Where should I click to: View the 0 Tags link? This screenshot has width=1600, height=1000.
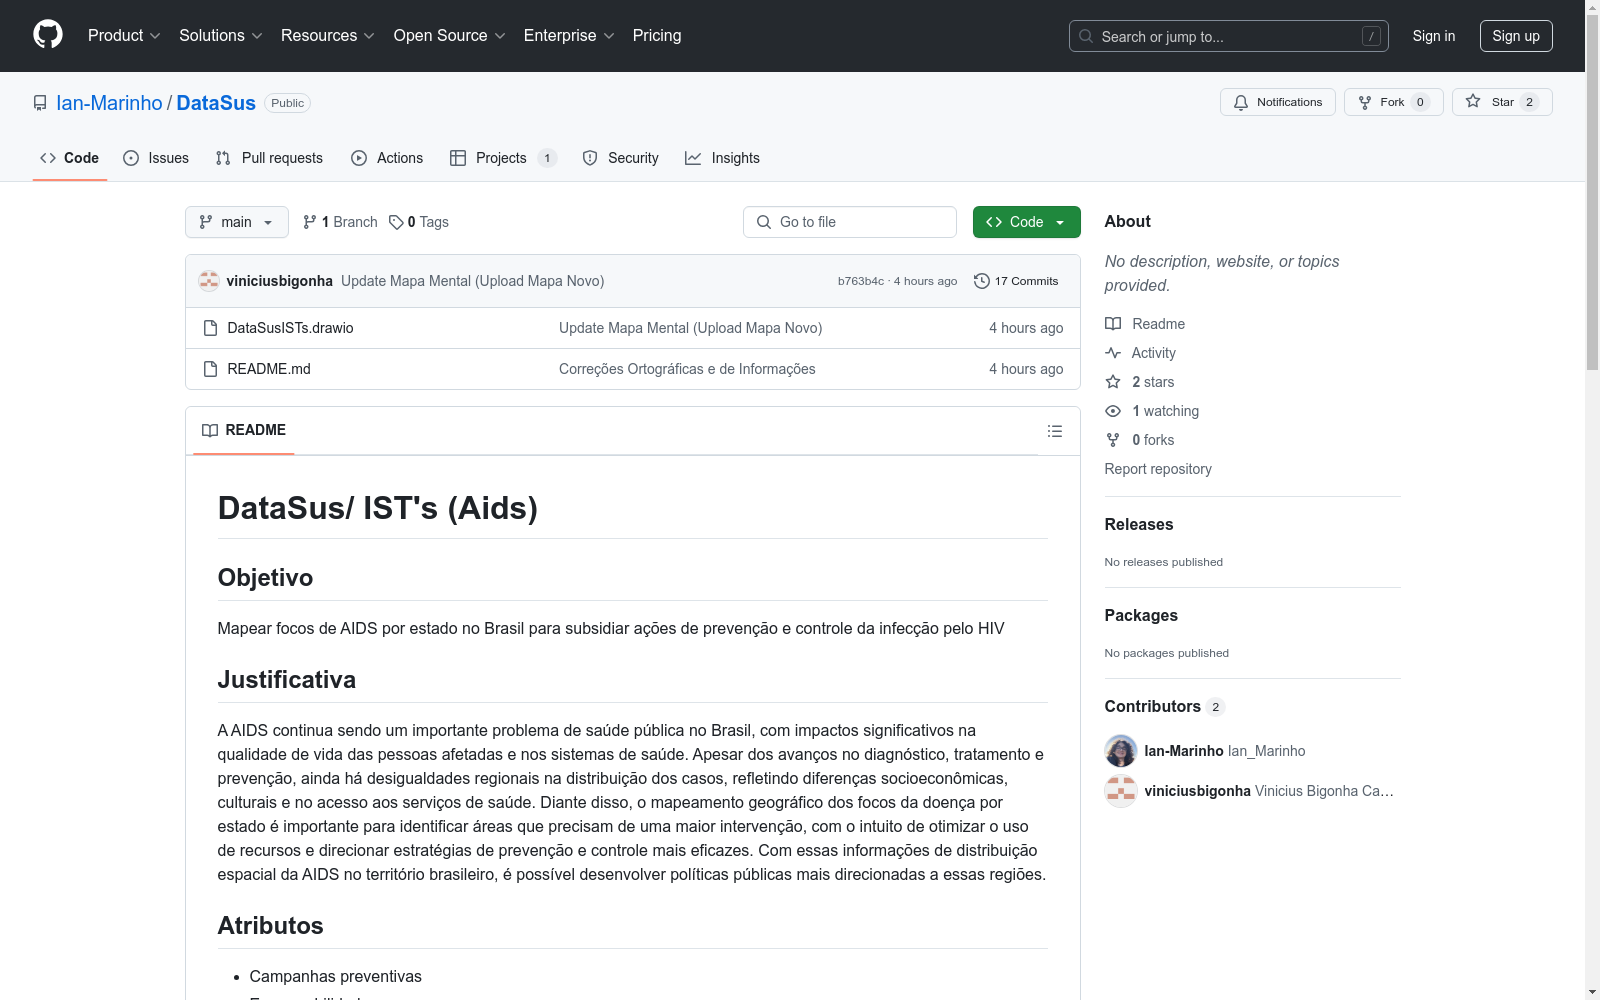pos(419,222)
